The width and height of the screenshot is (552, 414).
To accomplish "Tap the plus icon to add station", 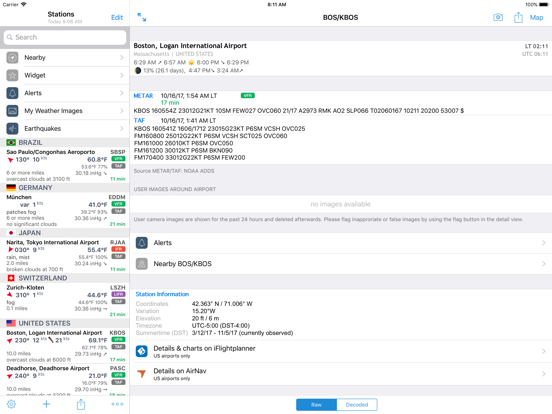I will pos(46,404).
